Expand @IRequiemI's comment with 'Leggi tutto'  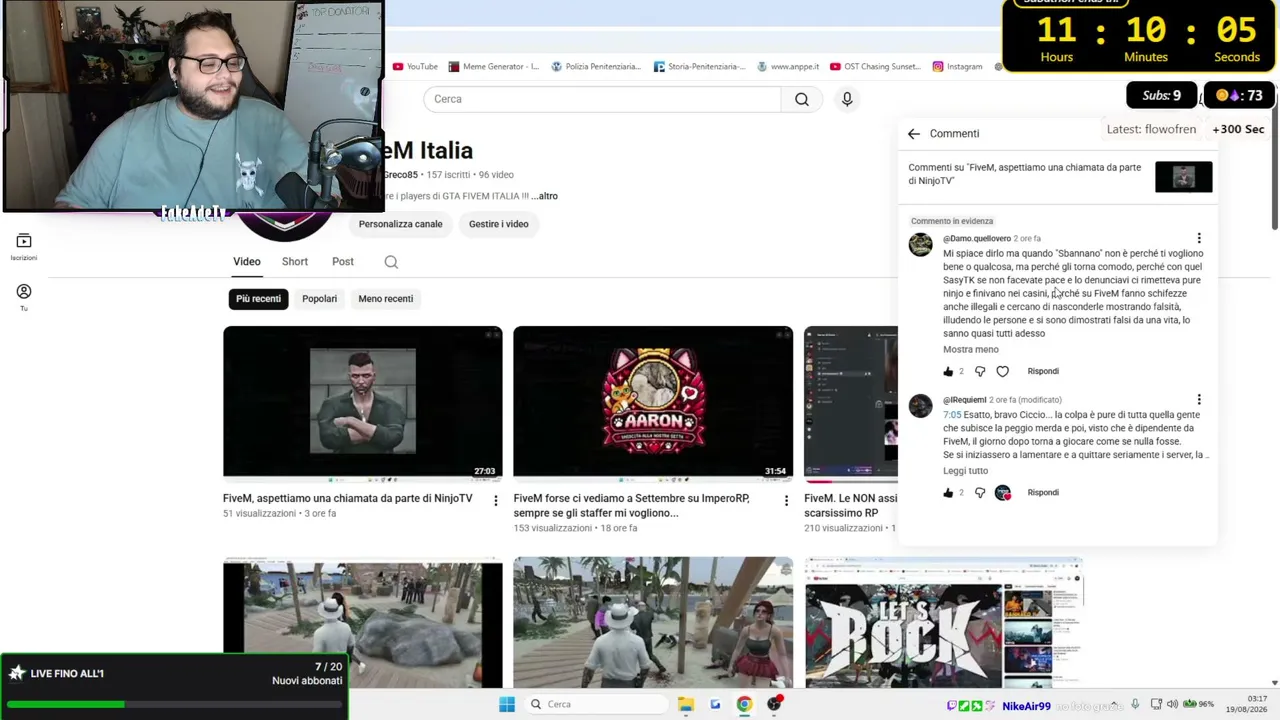[965, 471]
